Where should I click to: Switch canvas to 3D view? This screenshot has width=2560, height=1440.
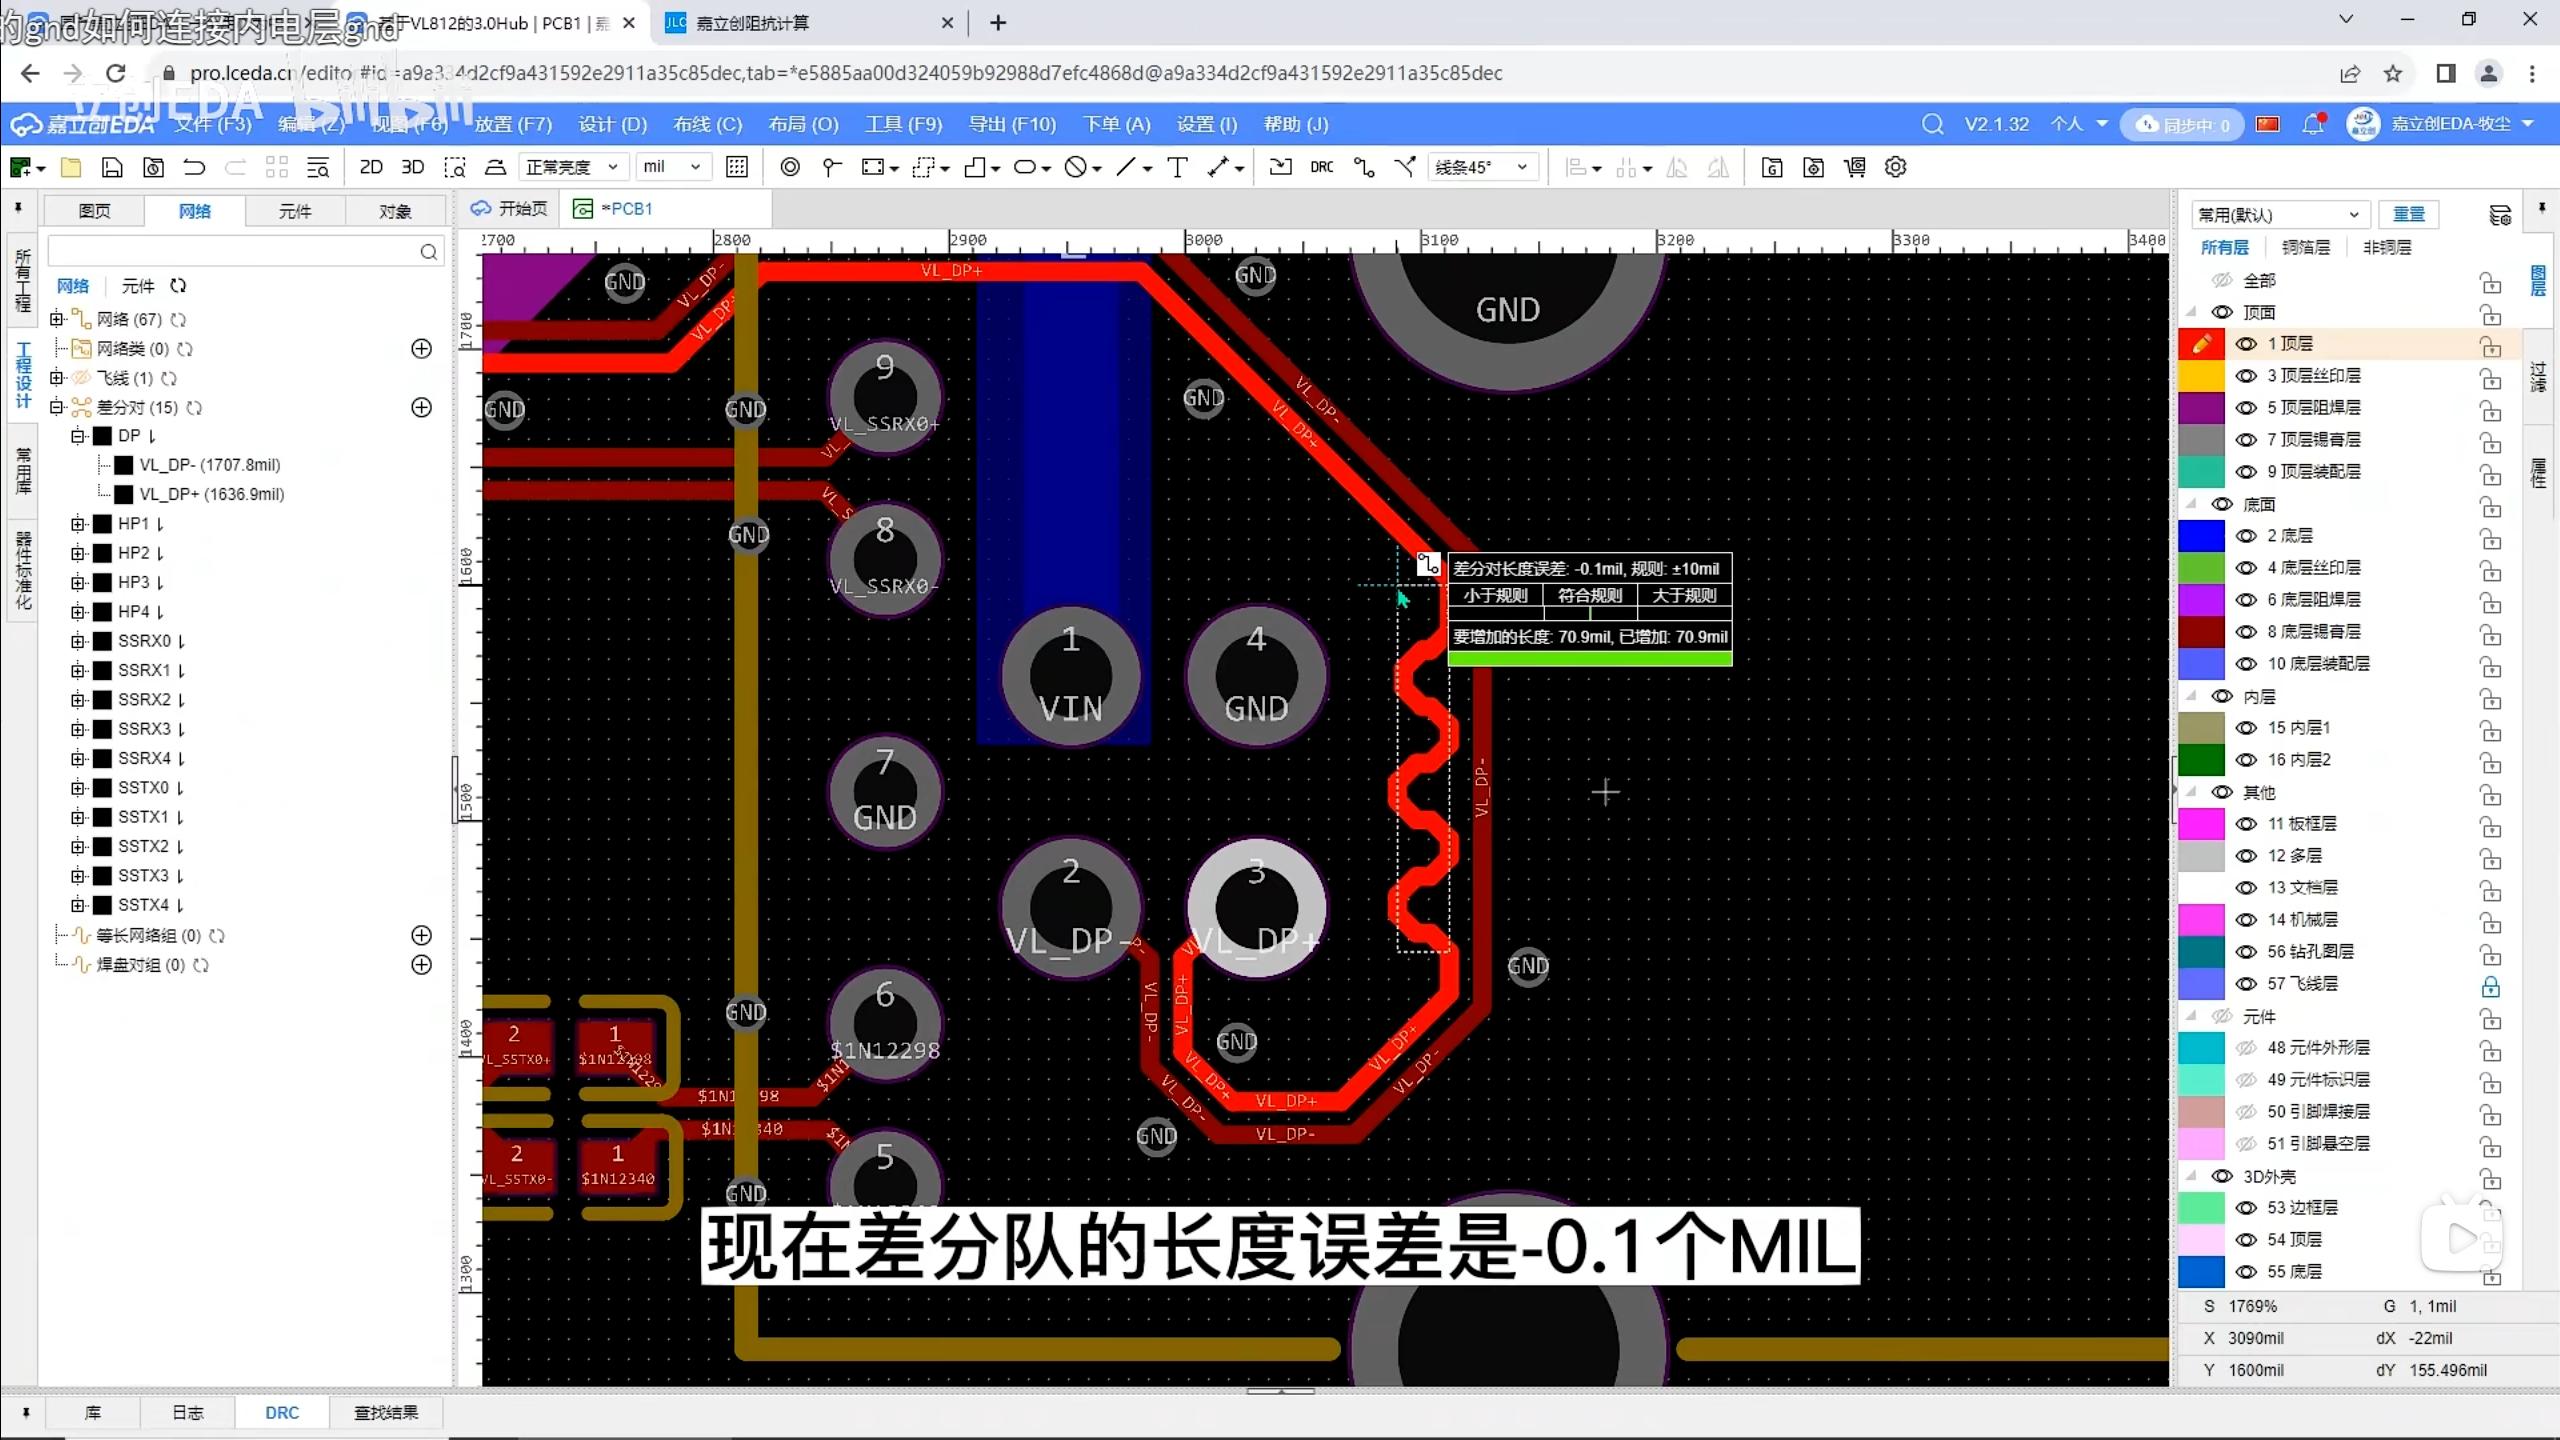(x=412, y=167)
